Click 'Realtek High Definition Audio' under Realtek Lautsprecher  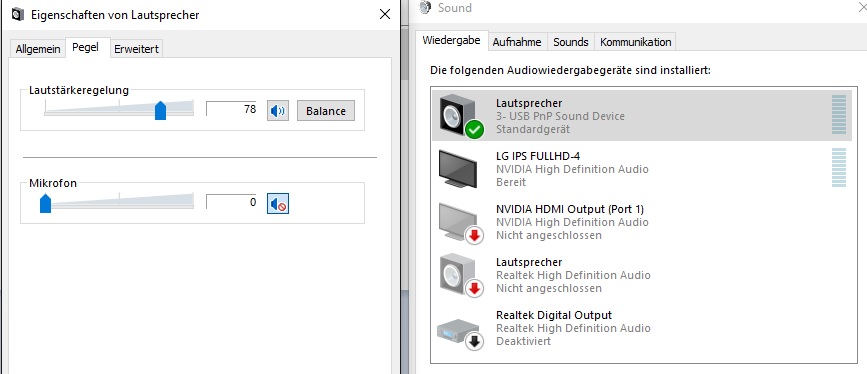click(573, 275)
